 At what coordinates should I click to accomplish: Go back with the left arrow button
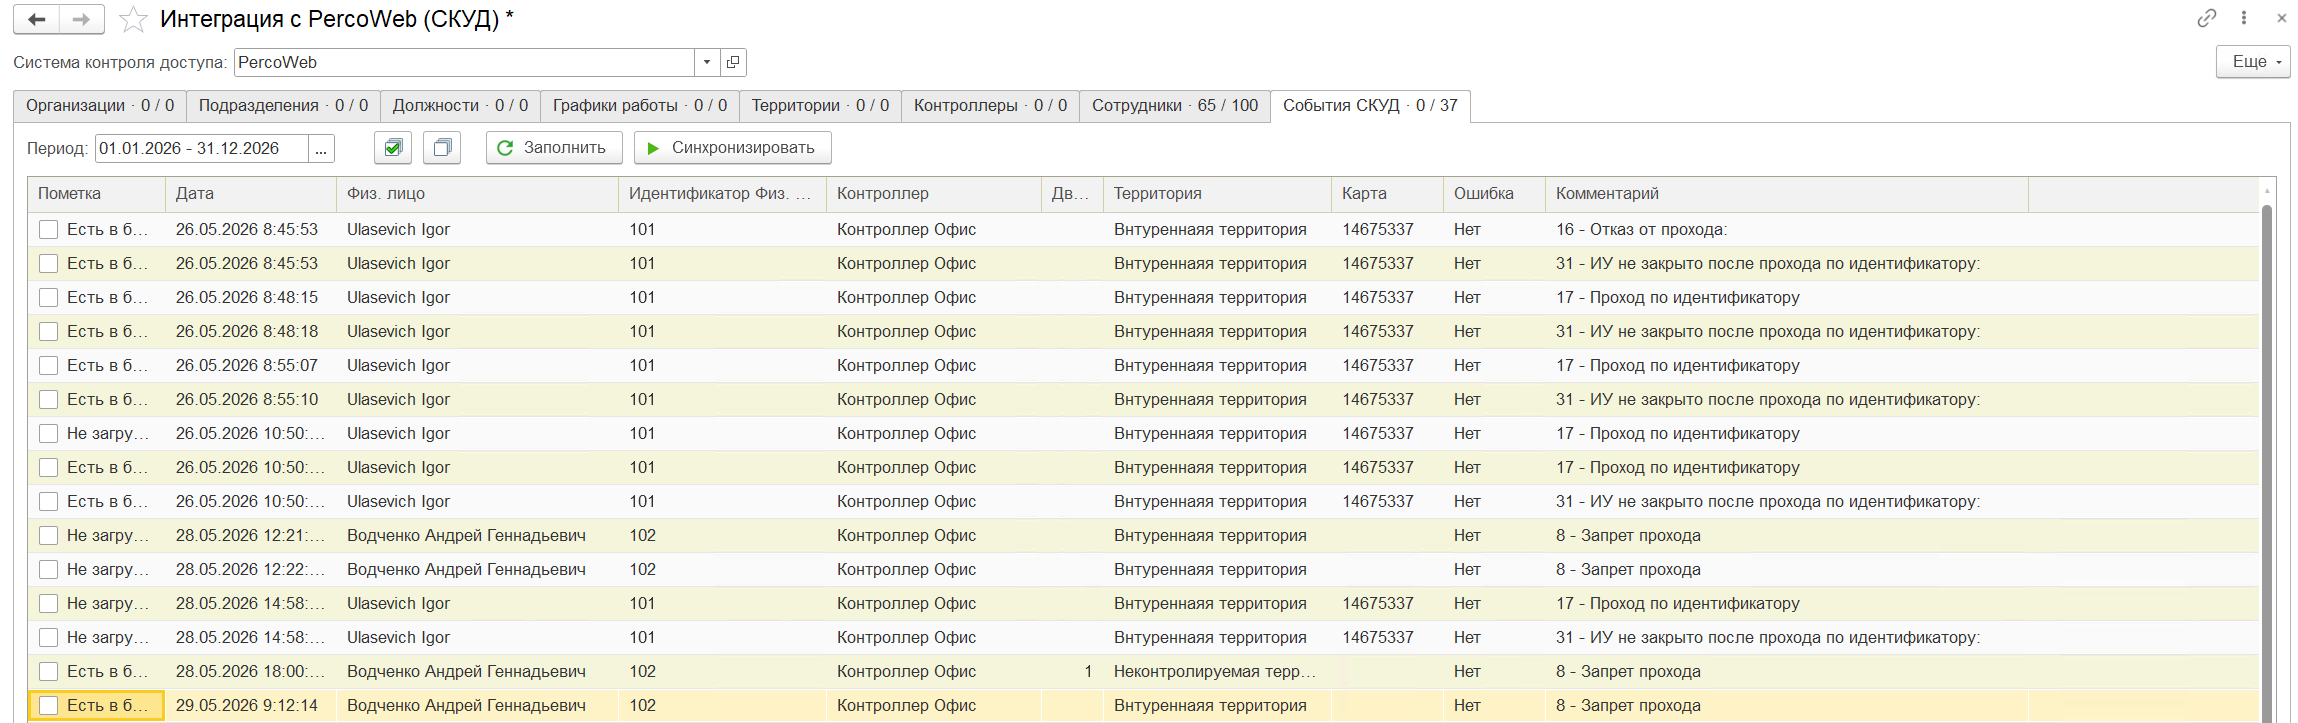(x=37, y=19)
